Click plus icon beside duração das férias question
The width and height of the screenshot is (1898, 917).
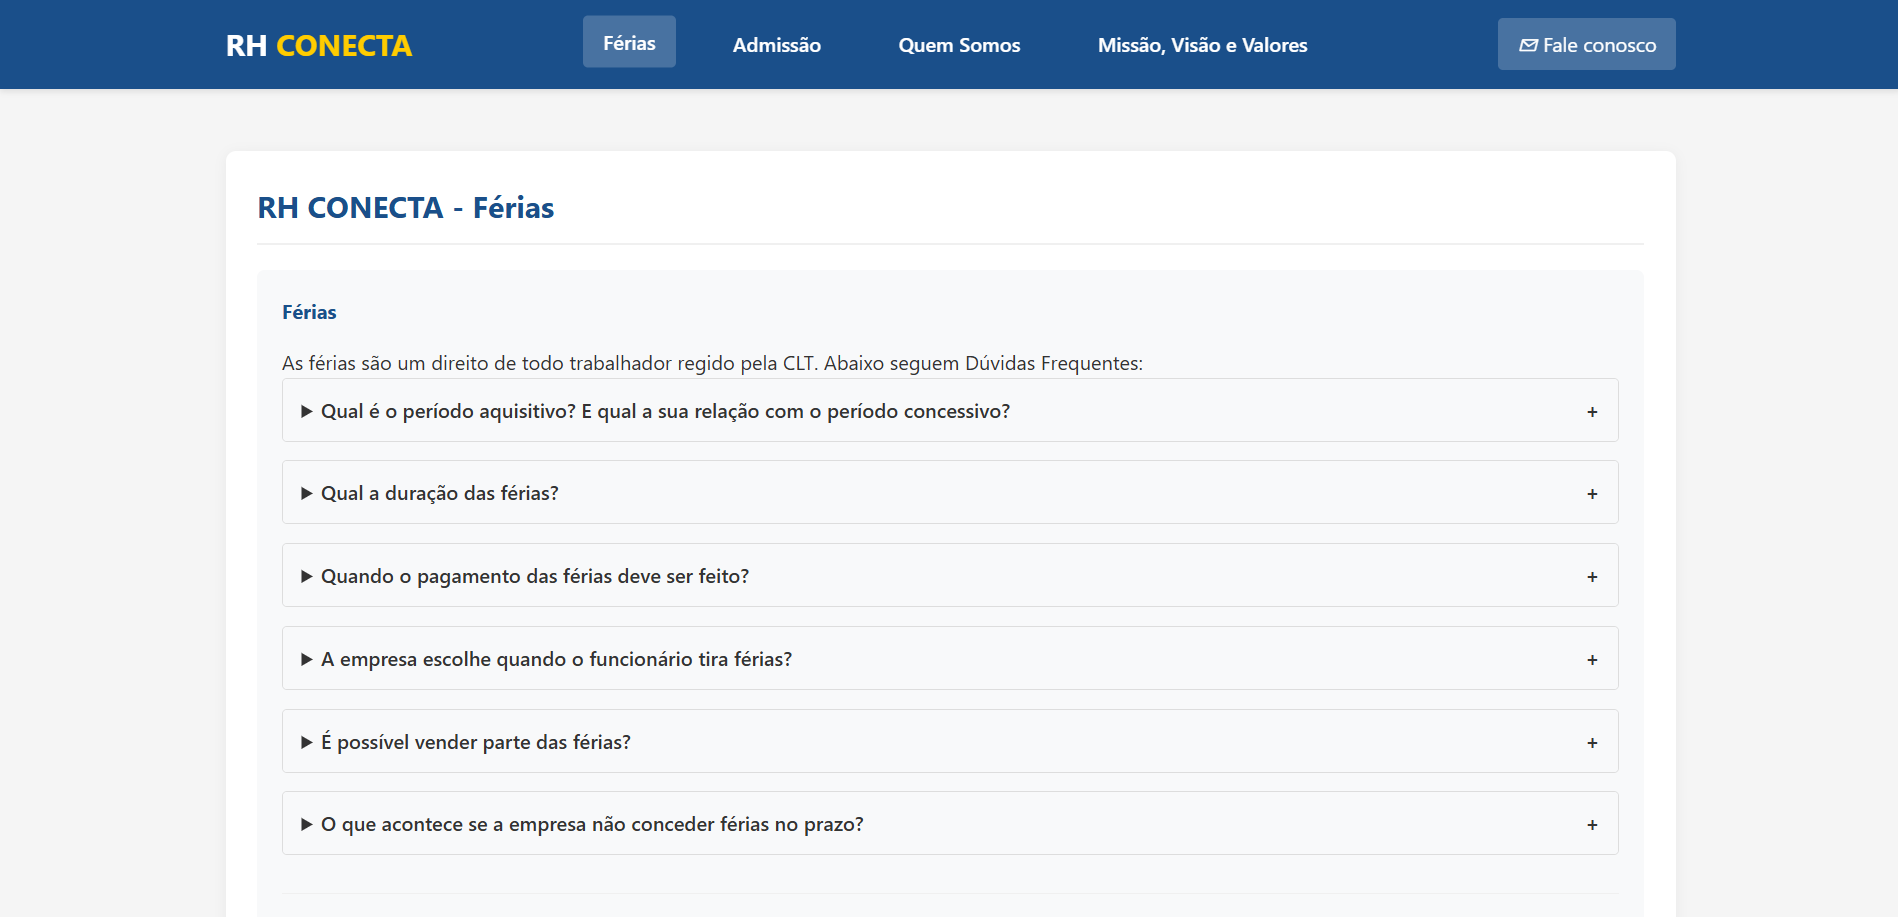pos(1592,494)
